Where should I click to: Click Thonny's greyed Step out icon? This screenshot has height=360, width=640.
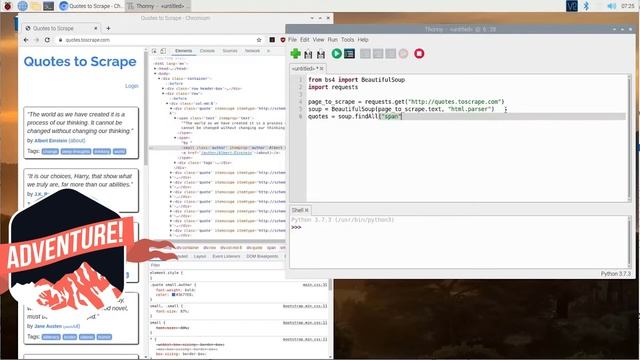pyautogui.click(x=391, y=53)
